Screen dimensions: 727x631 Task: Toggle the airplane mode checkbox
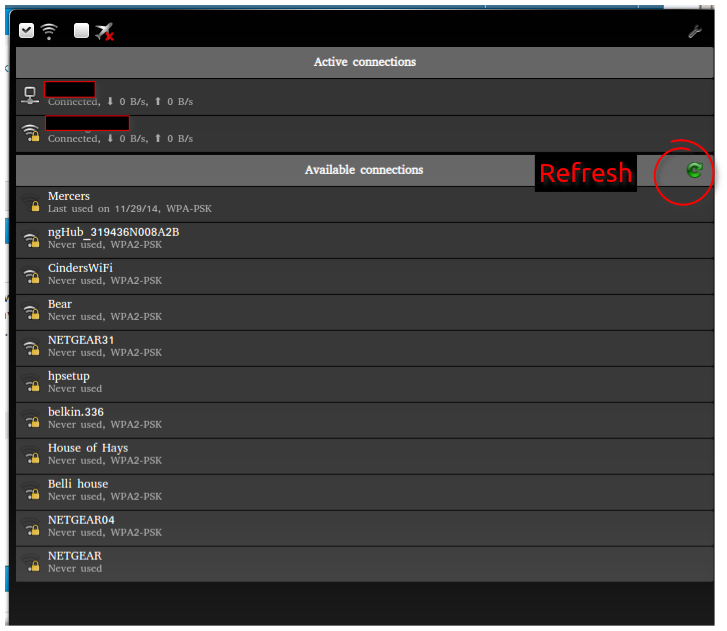click(x=81, y=31)
